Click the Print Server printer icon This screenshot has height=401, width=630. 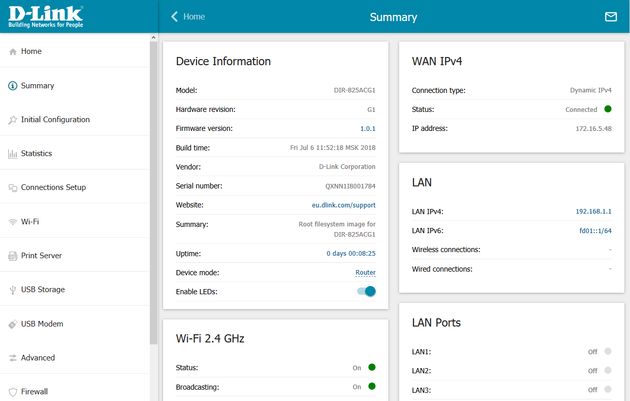13,256
